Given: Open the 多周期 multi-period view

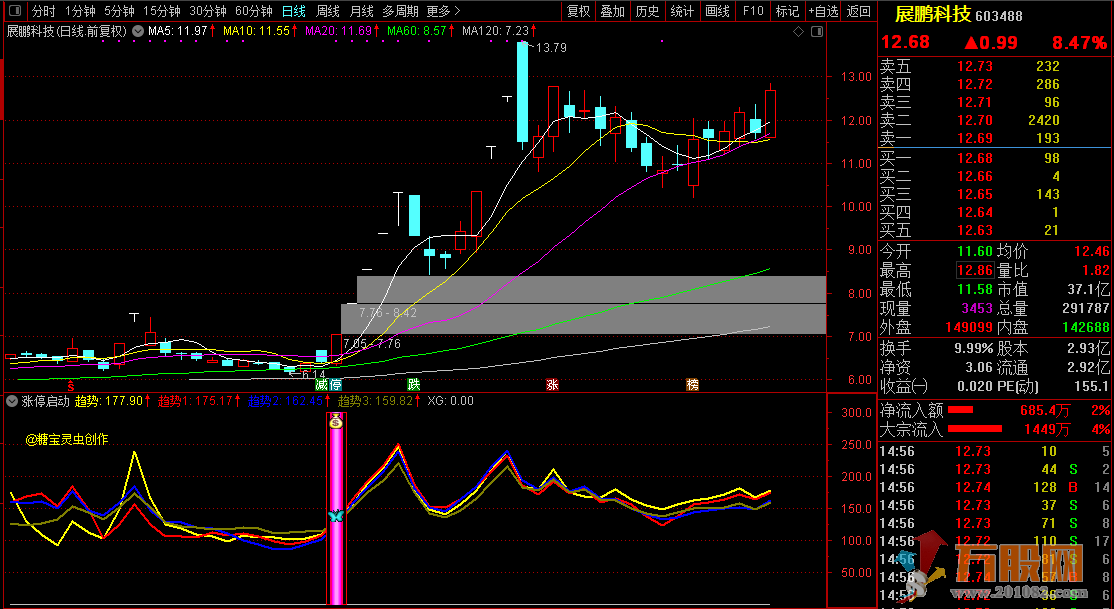Looking at the screenshot, I should [x=400, y=11].
